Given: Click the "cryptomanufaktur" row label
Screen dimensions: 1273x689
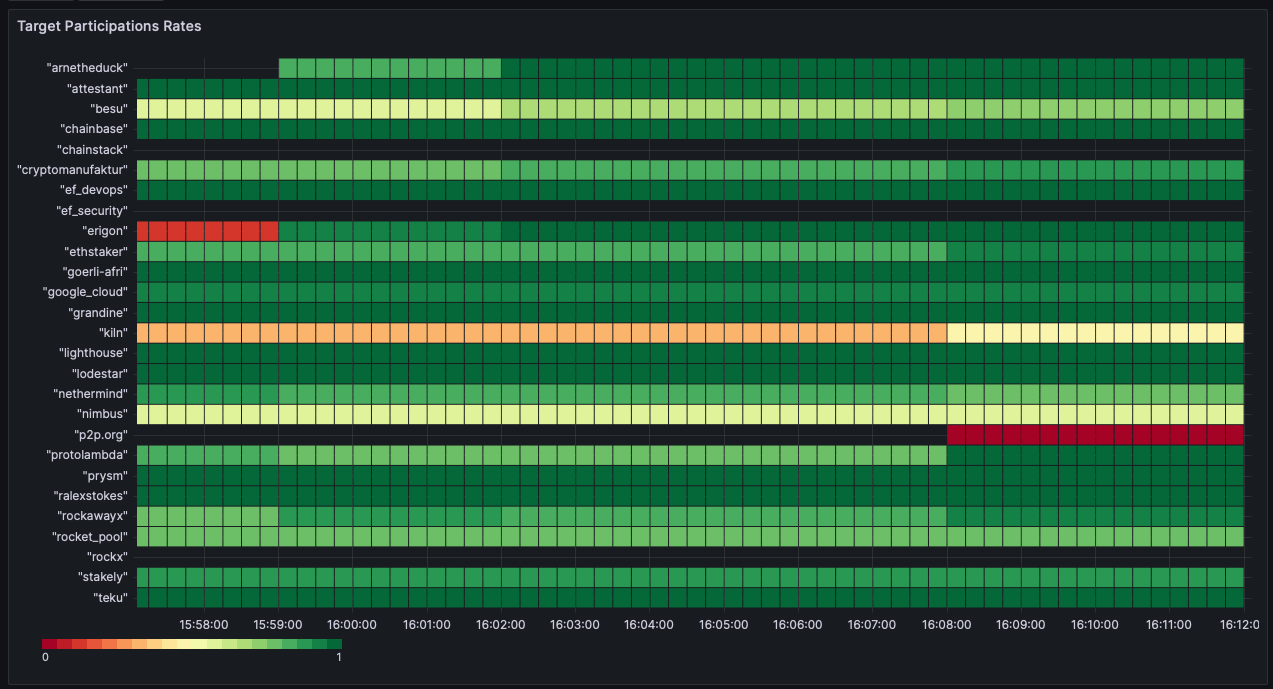Looking at the screenshot, I should (x=72, y=170).
